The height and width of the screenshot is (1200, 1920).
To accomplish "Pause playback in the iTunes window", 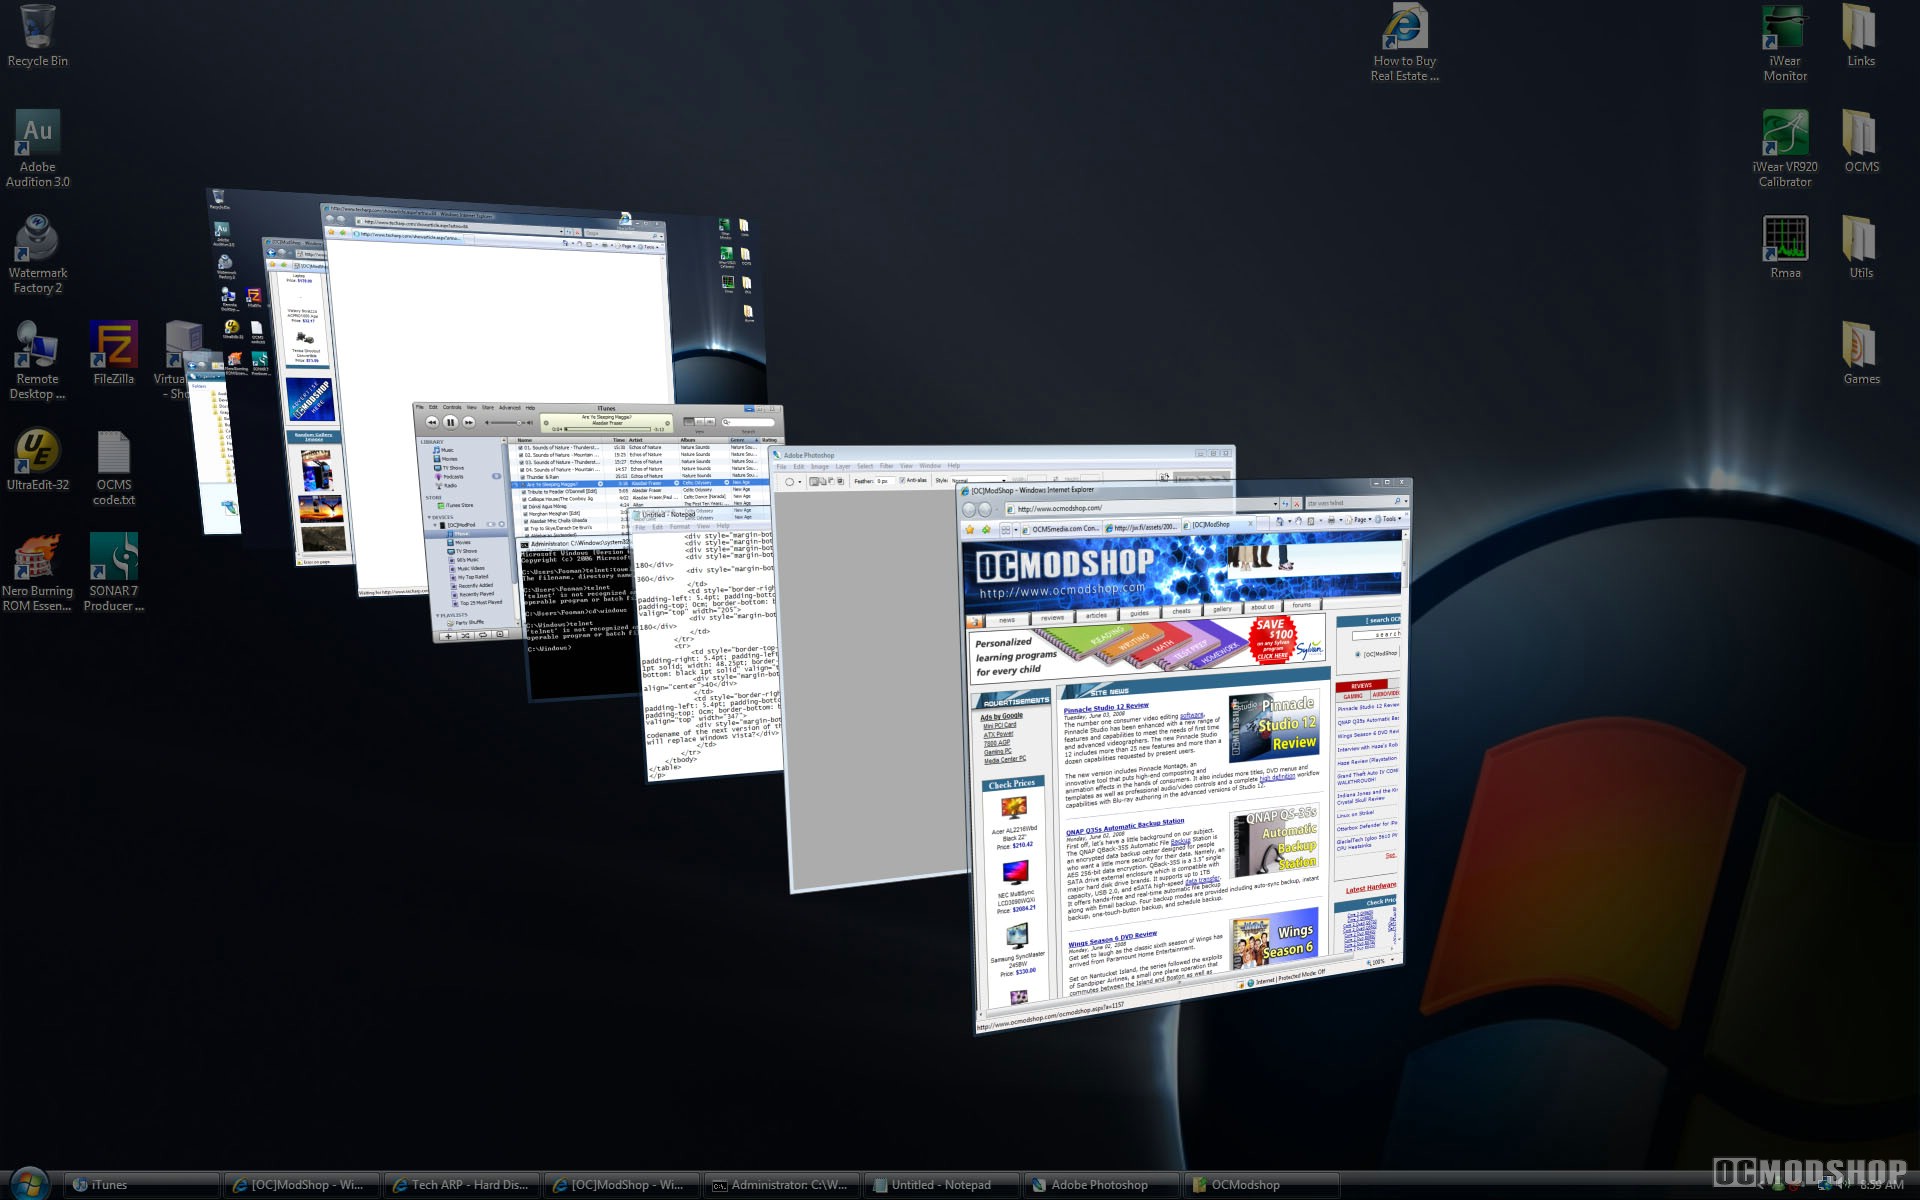I will pyautogui.click(x=450, y=422).
